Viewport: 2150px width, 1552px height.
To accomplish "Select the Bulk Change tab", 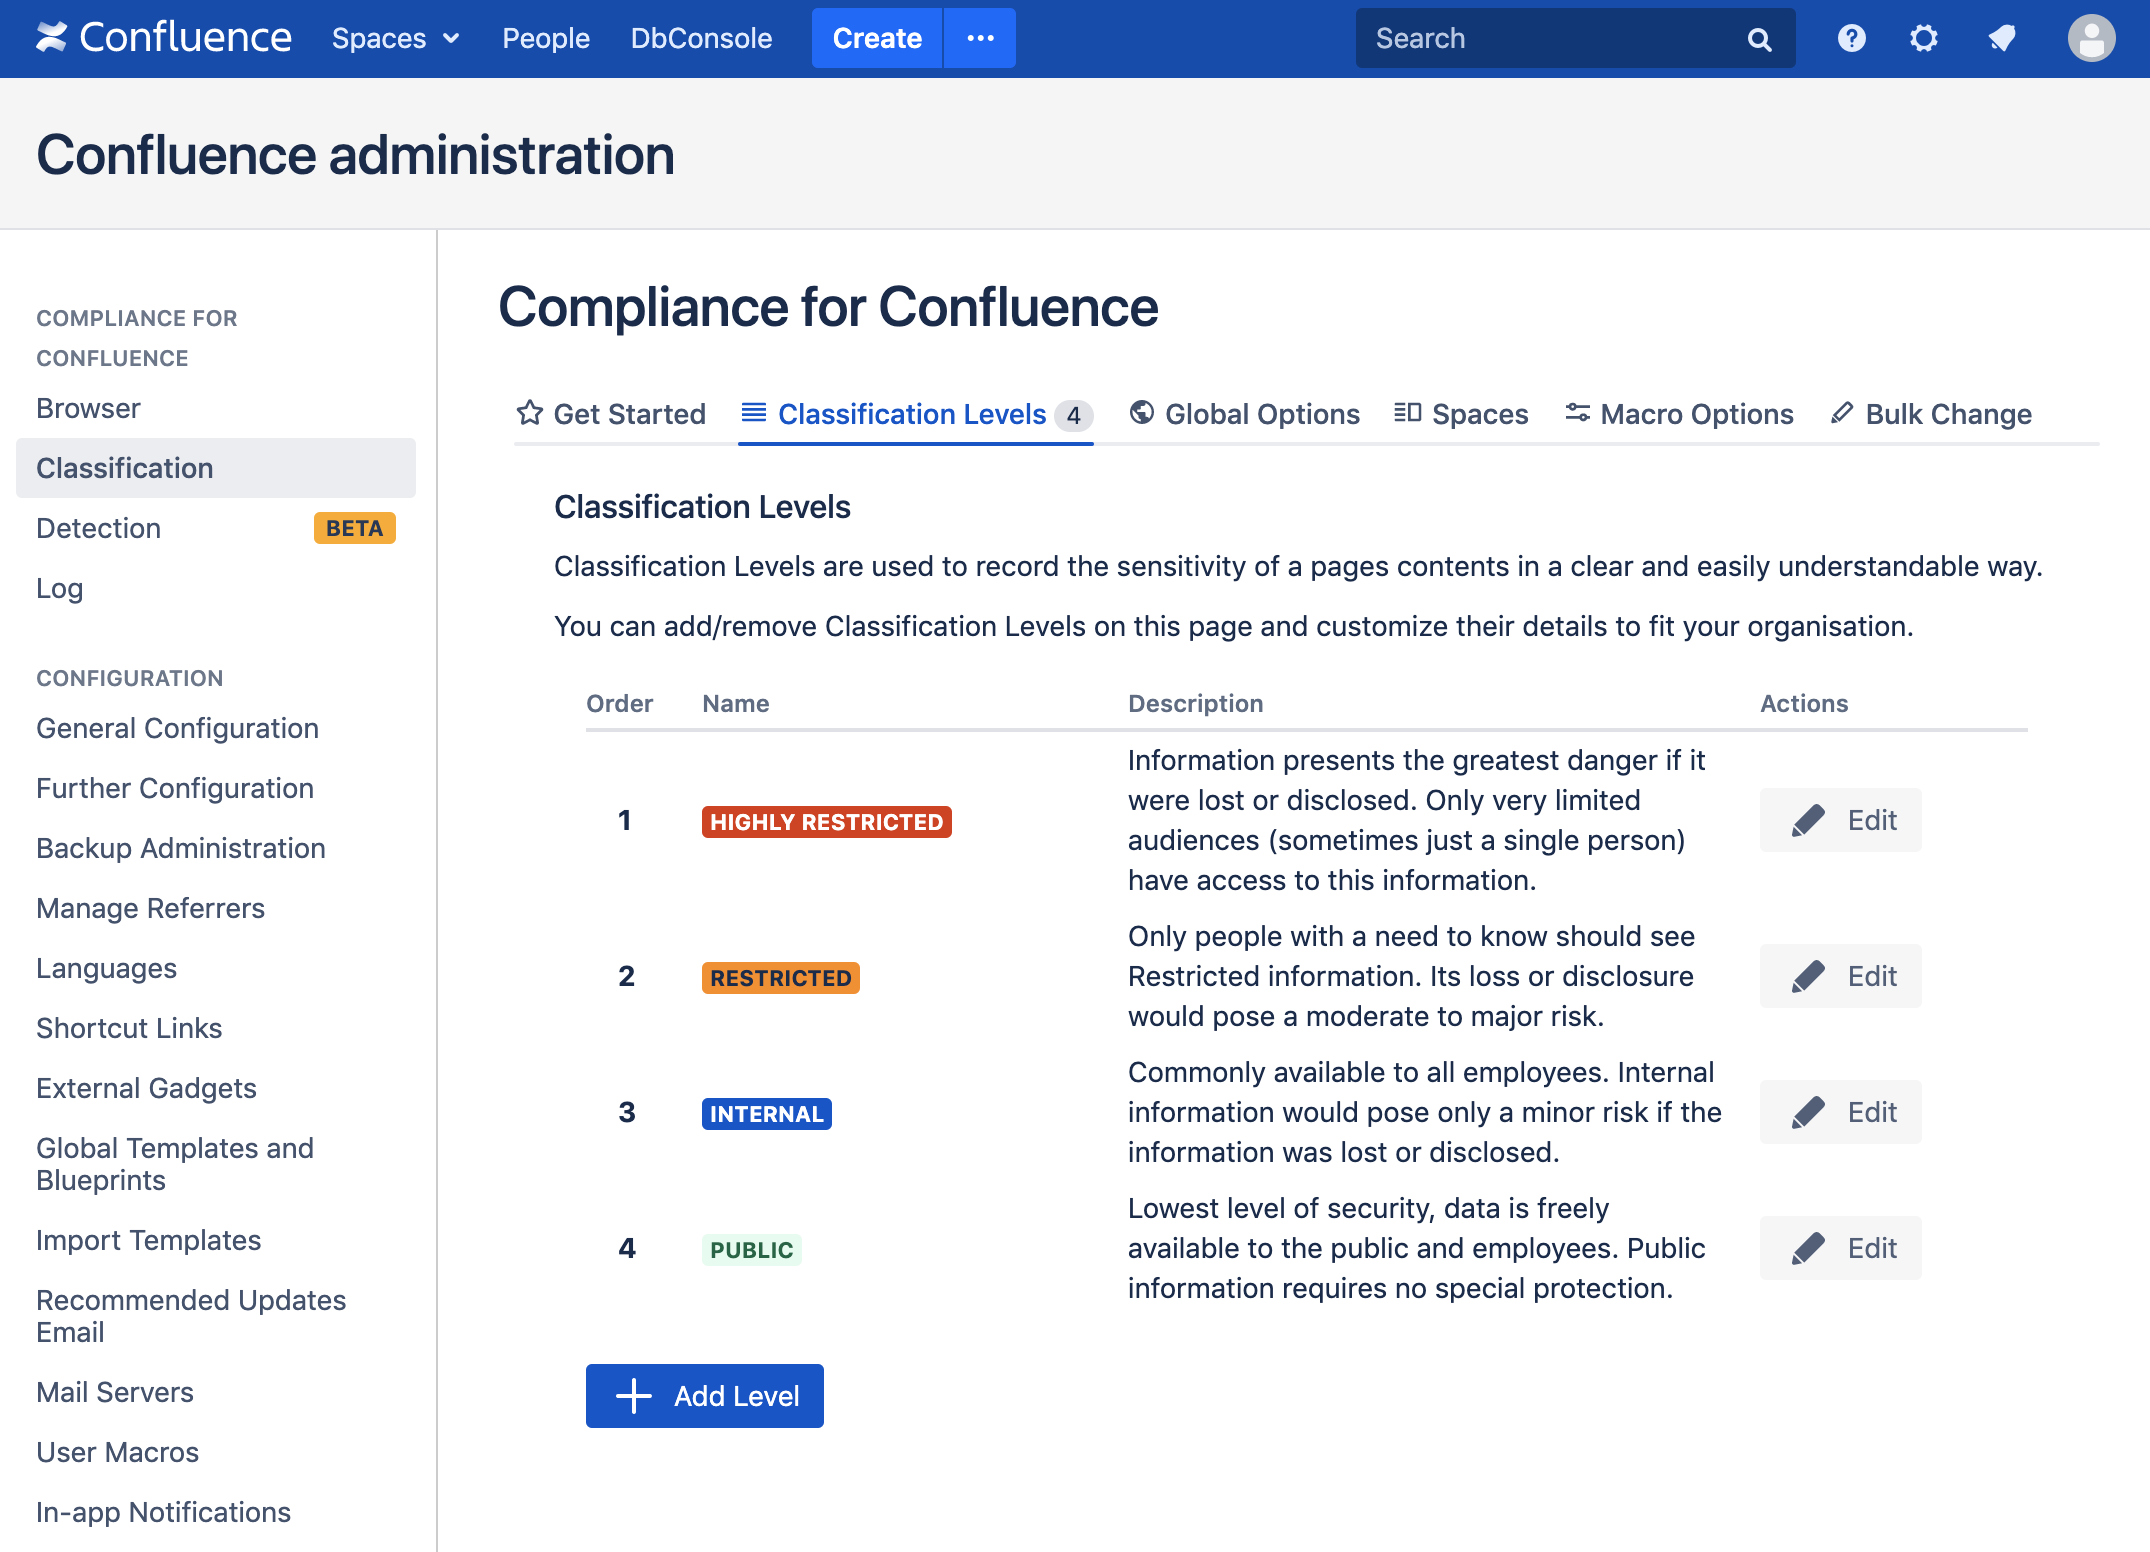I will coord(1931,414).
